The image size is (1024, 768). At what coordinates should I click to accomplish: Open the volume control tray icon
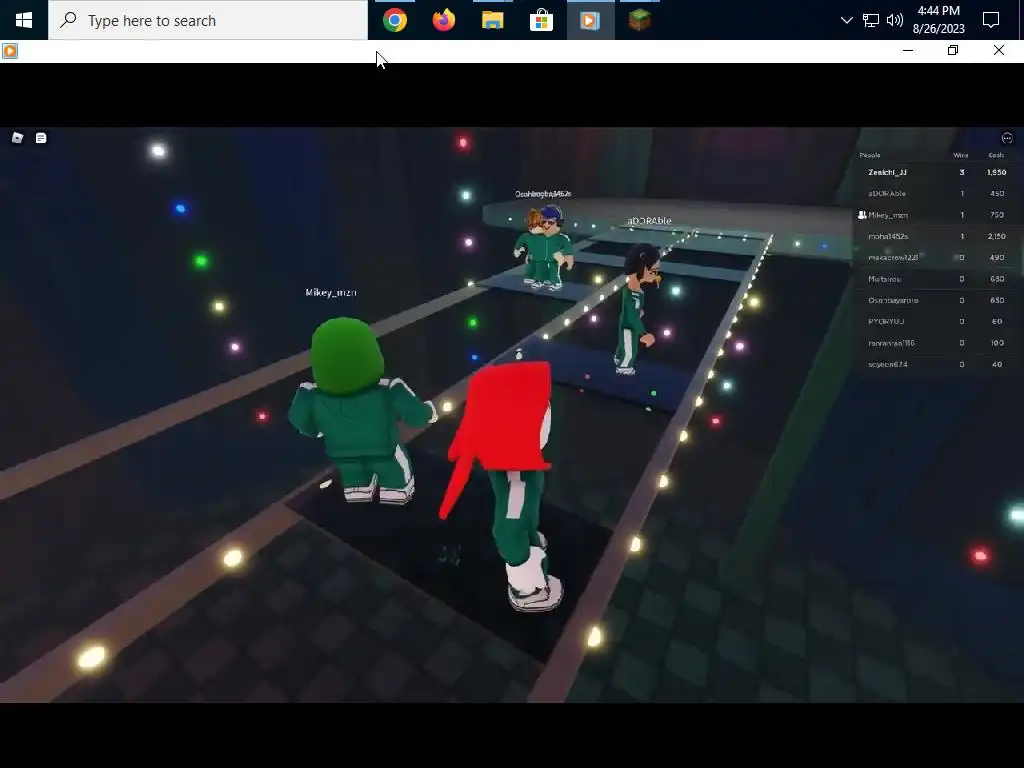pos(895,20)
